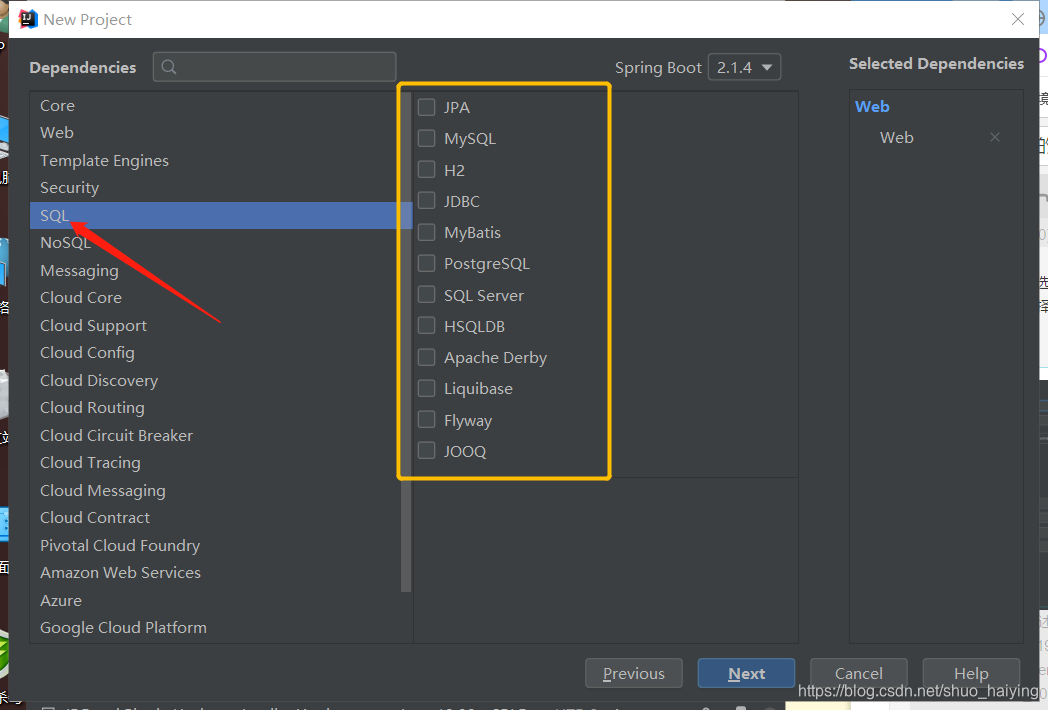Viewport: 1048px width, 710px height.
Task: Select the Cloud Messaging category
Action: tap(221, 491)
